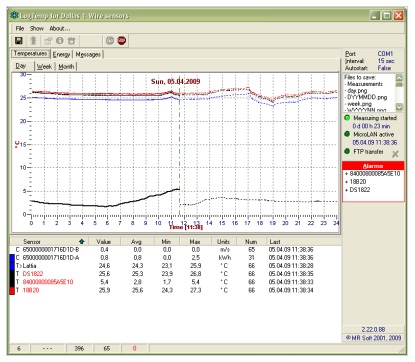Select sensor row 650000000171601D-B
415x362 pixels.
tap(175, 250)
